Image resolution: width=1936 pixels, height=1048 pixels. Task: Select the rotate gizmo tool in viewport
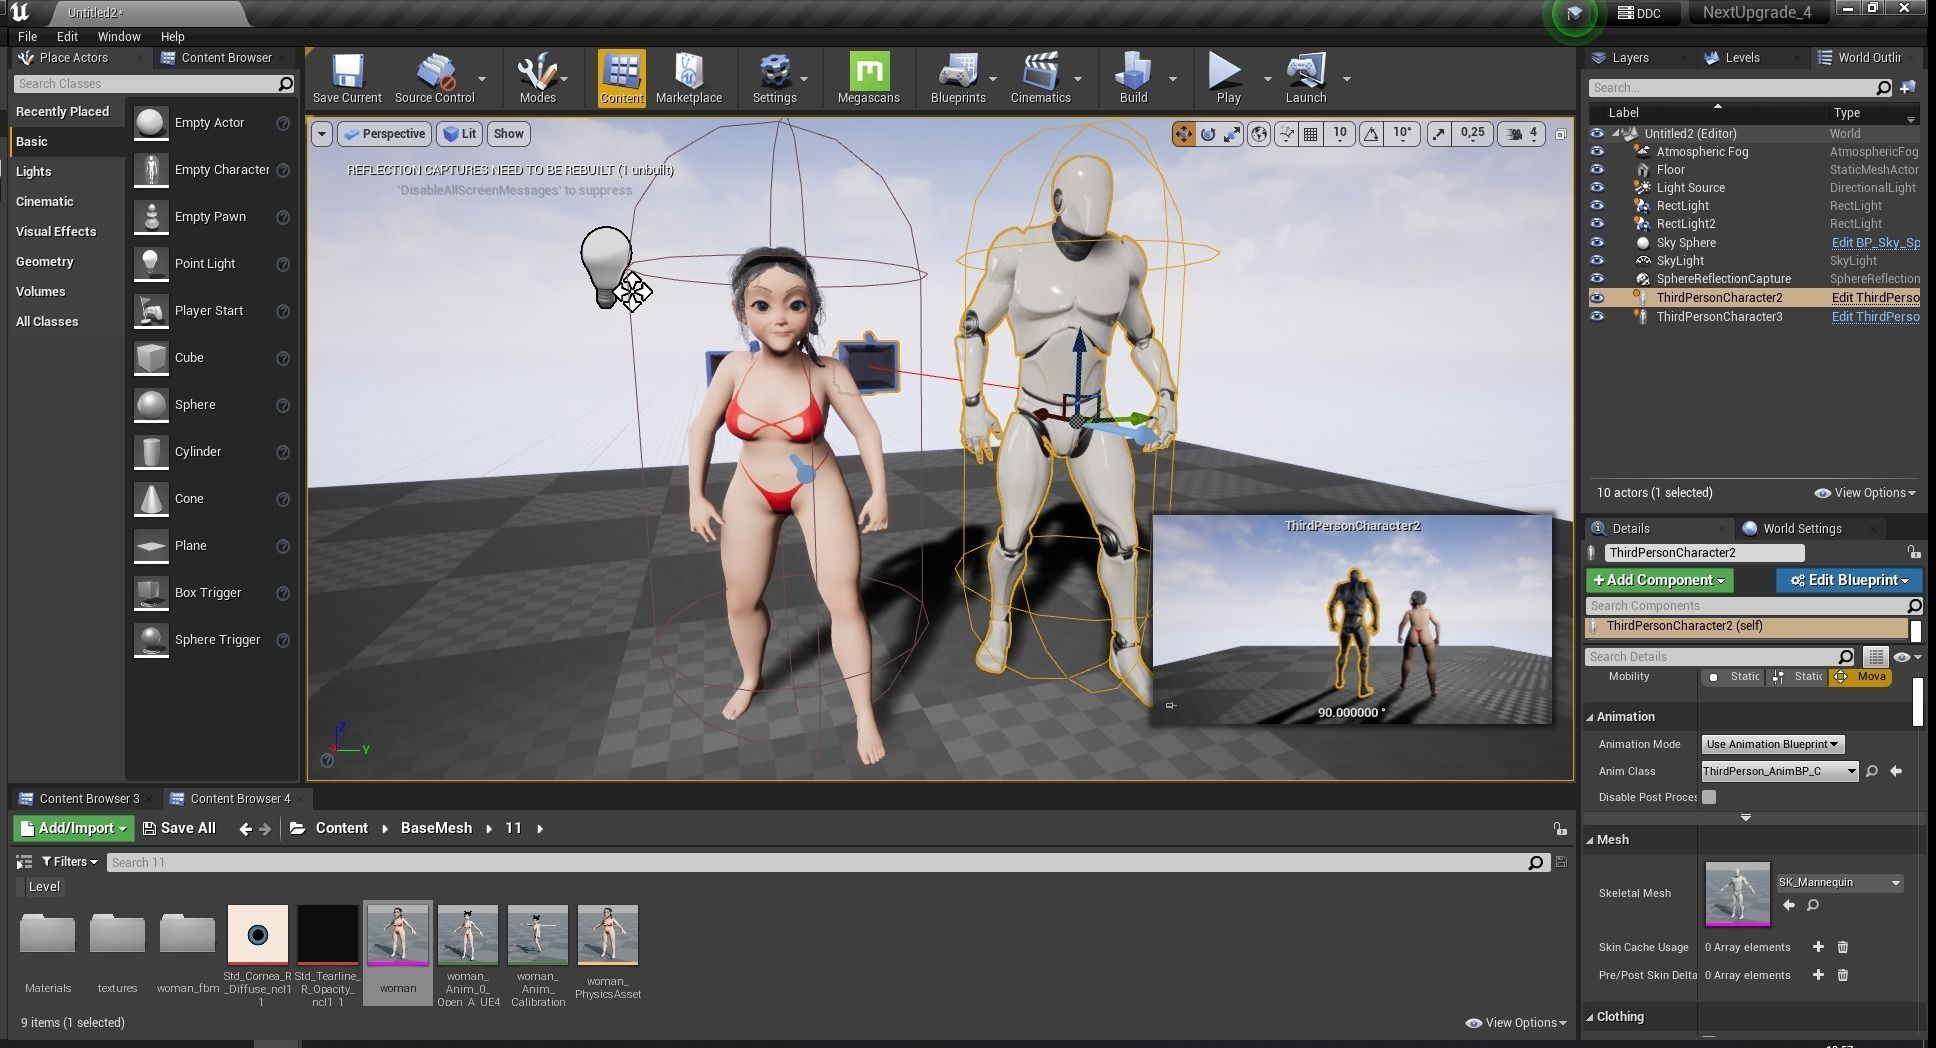[x=1208, y=134]
